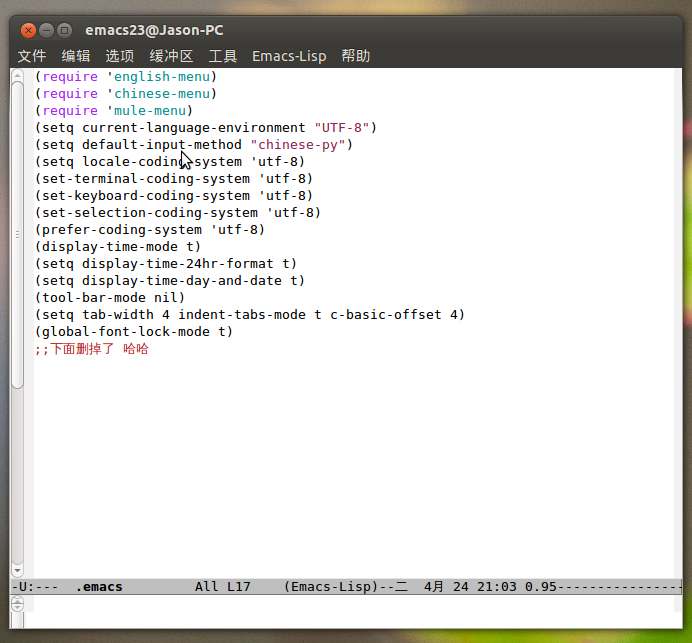The image size is (692, 643).
Task: Click the vertical scrollbar thumb
Action: pyautogui.click(x=17, y=235)
